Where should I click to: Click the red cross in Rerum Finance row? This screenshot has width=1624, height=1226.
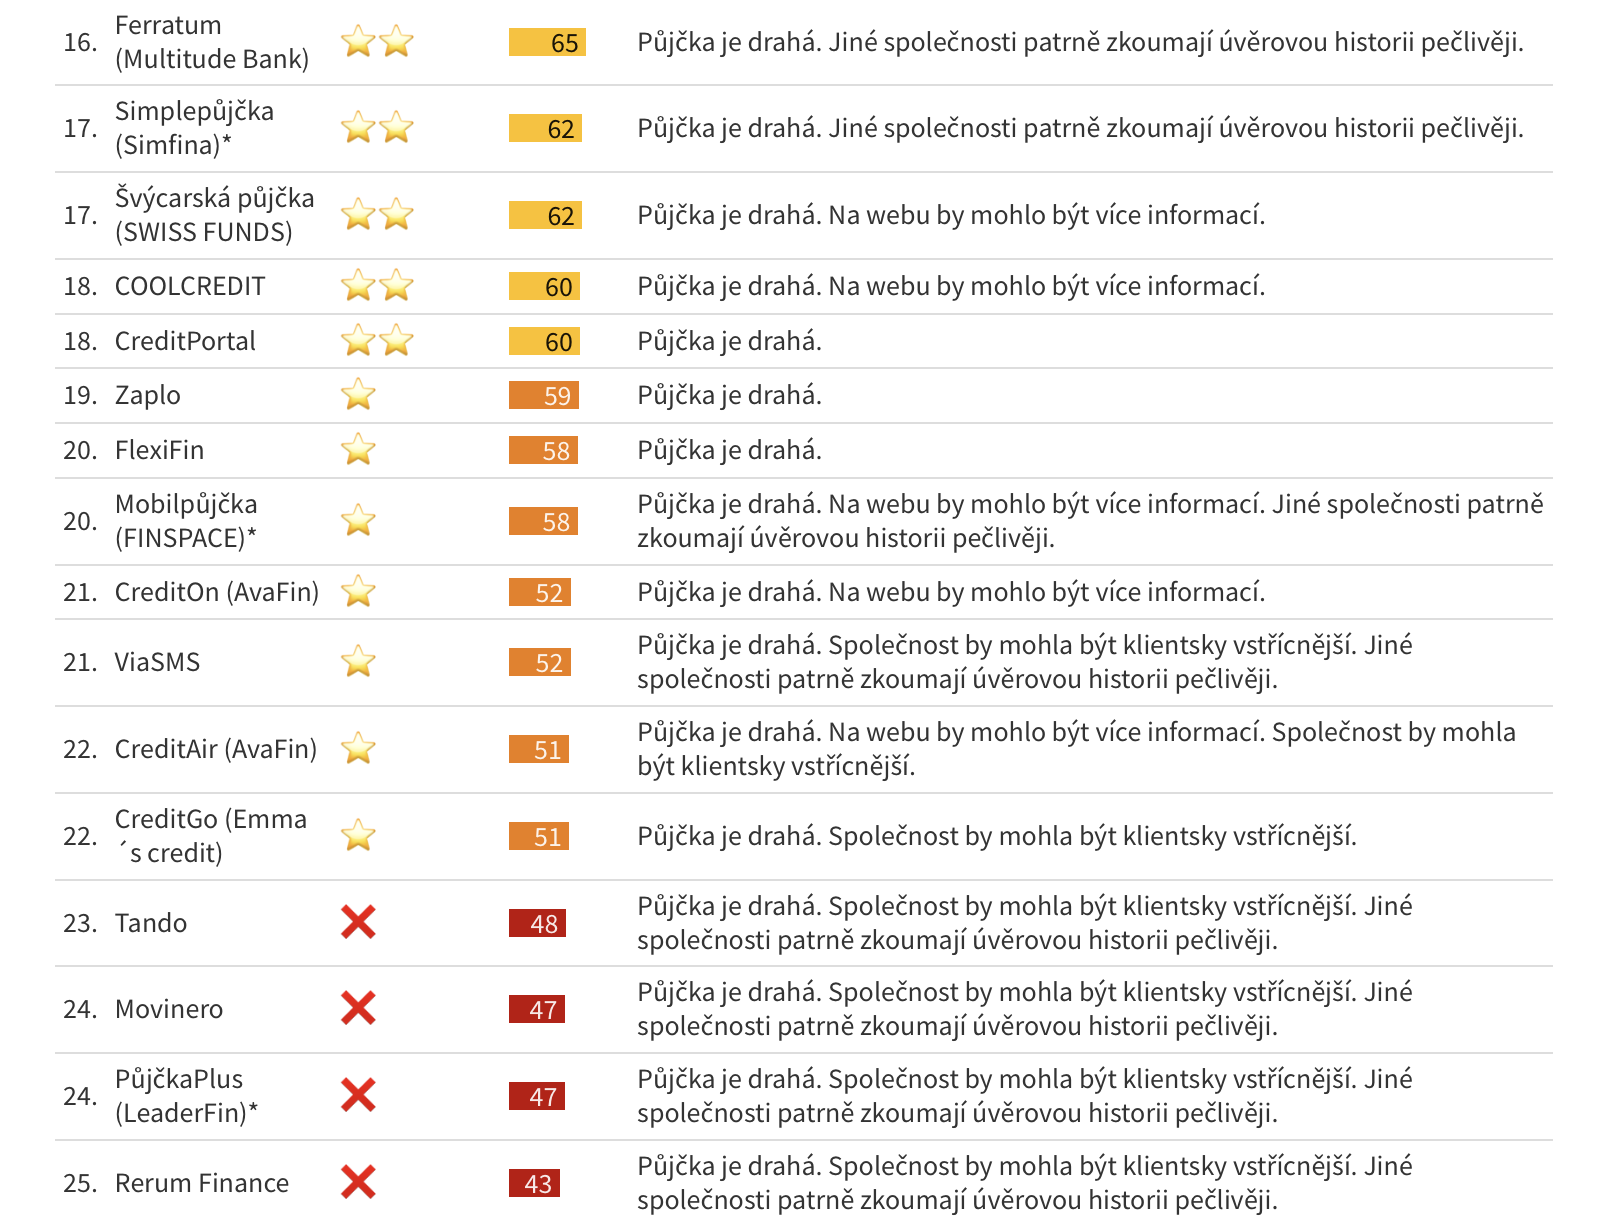tap(358, 1182)
